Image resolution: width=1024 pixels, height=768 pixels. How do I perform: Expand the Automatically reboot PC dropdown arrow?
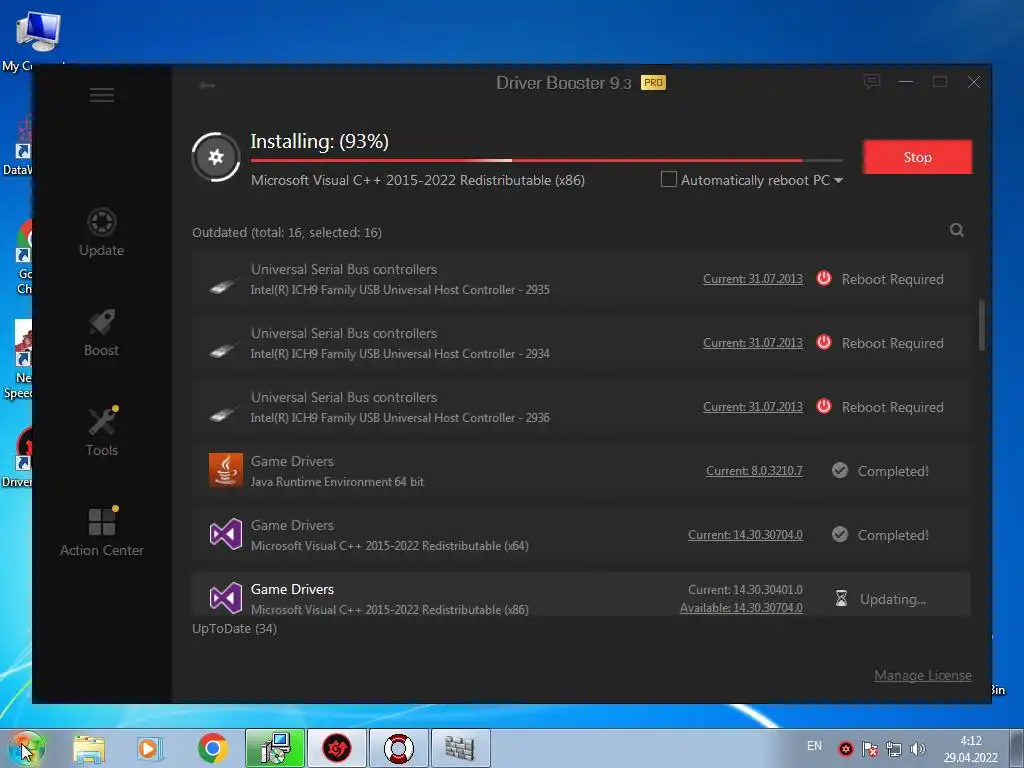click(x=839, y=180)
